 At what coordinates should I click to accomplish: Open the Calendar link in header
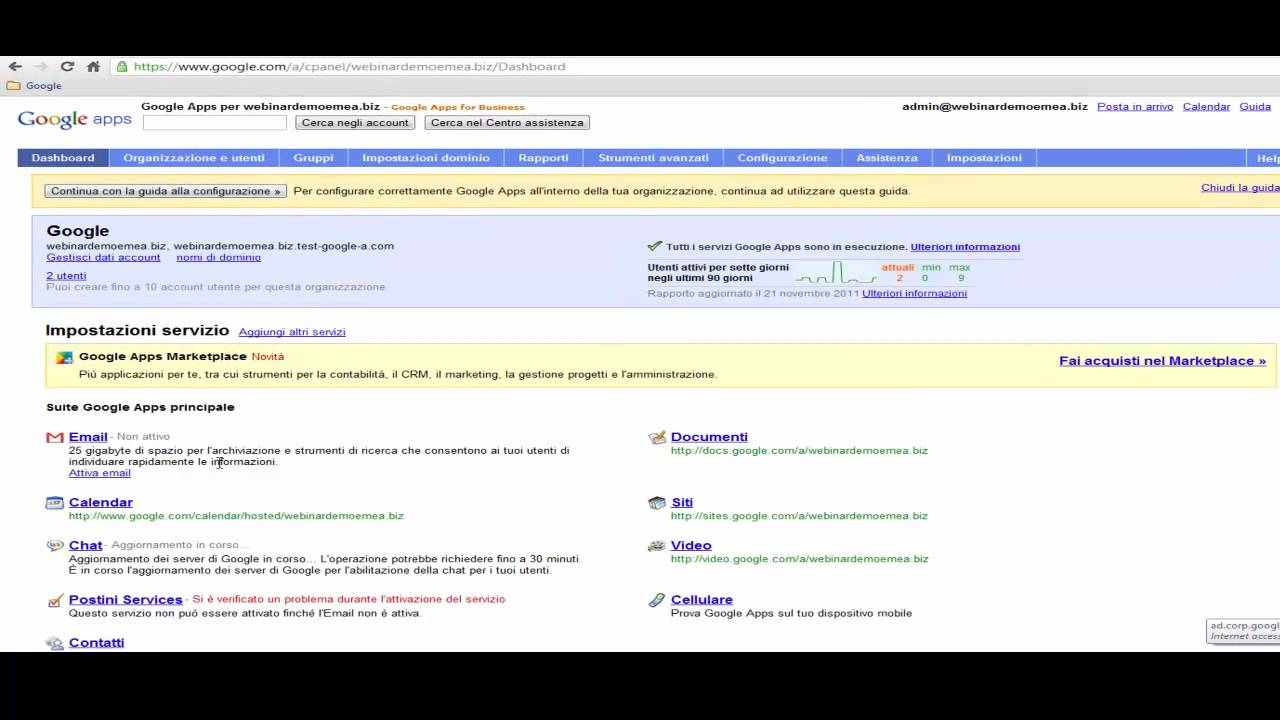point(1206,106)
